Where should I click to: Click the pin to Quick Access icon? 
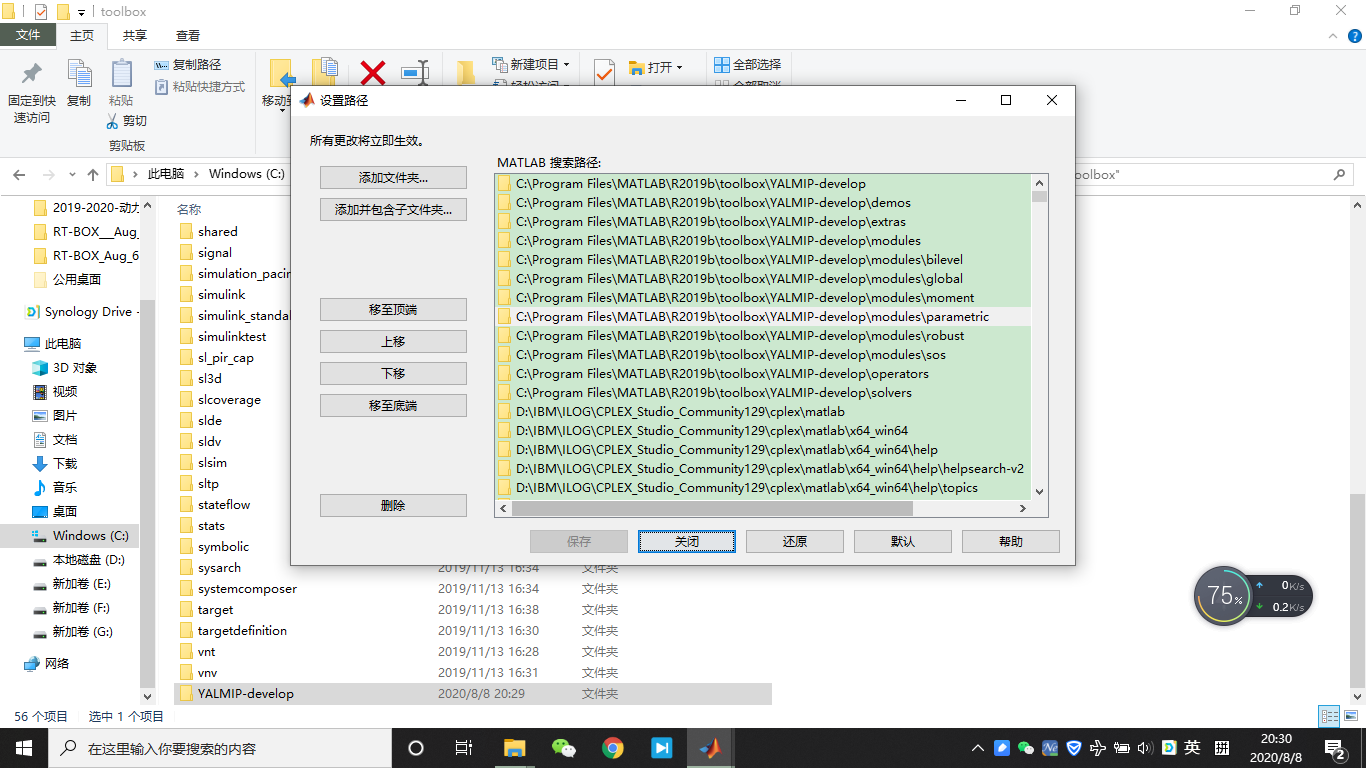pyautogui.click(x=32, y=74)
